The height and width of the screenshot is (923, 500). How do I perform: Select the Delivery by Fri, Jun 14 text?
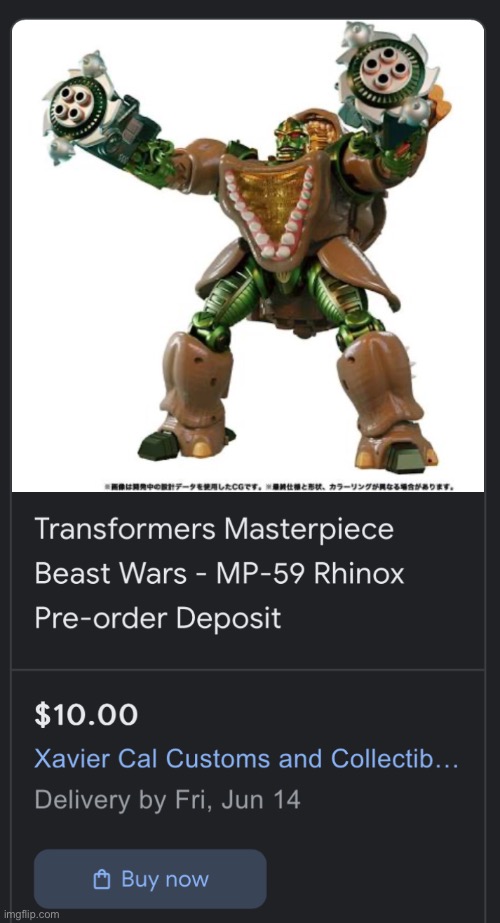(167, 801)
